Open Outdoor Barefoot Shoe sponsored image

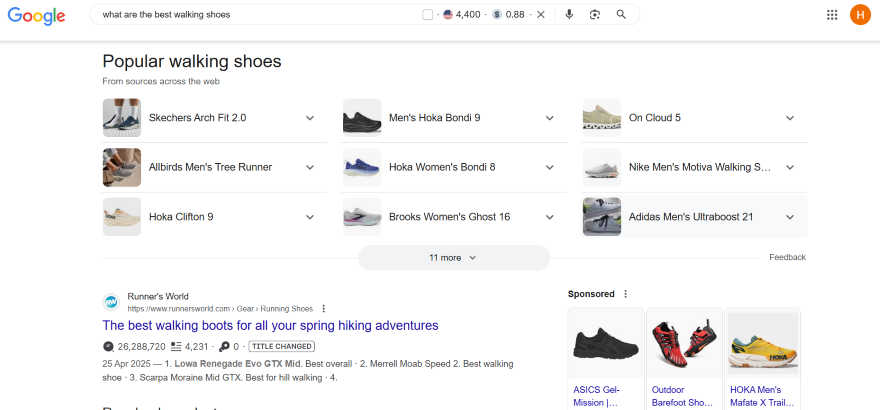[684, 343]
